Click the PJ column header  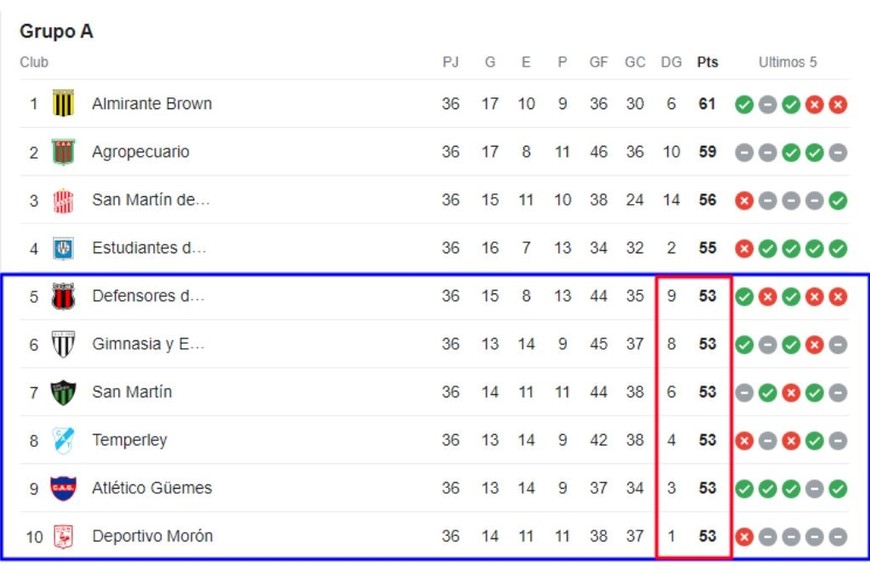(x=451, y=62)
